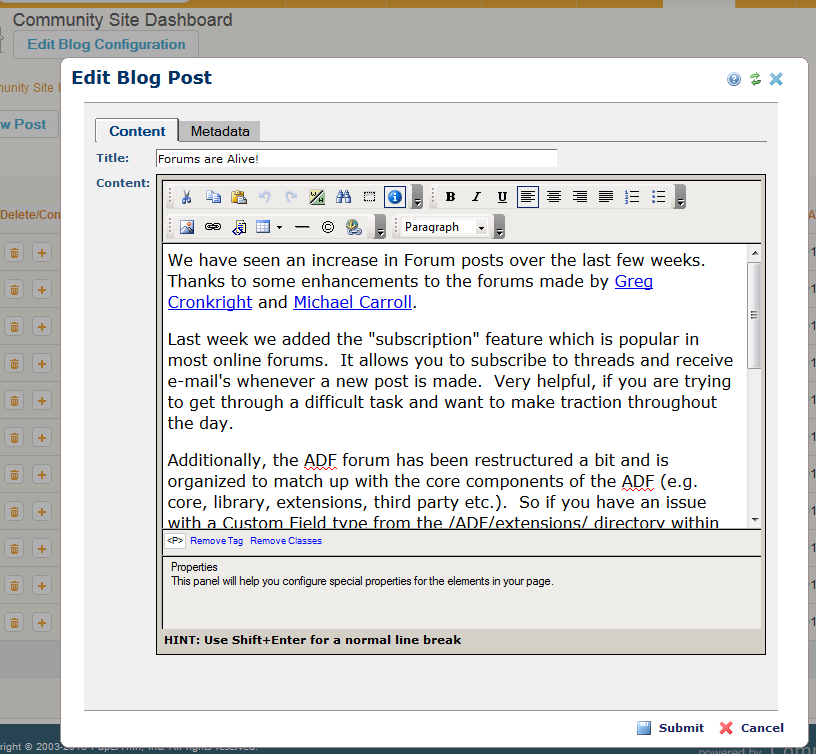This screenshot has height=754, width=816.
Task: Click the anchor globe link icon
Action: point(354,227)
